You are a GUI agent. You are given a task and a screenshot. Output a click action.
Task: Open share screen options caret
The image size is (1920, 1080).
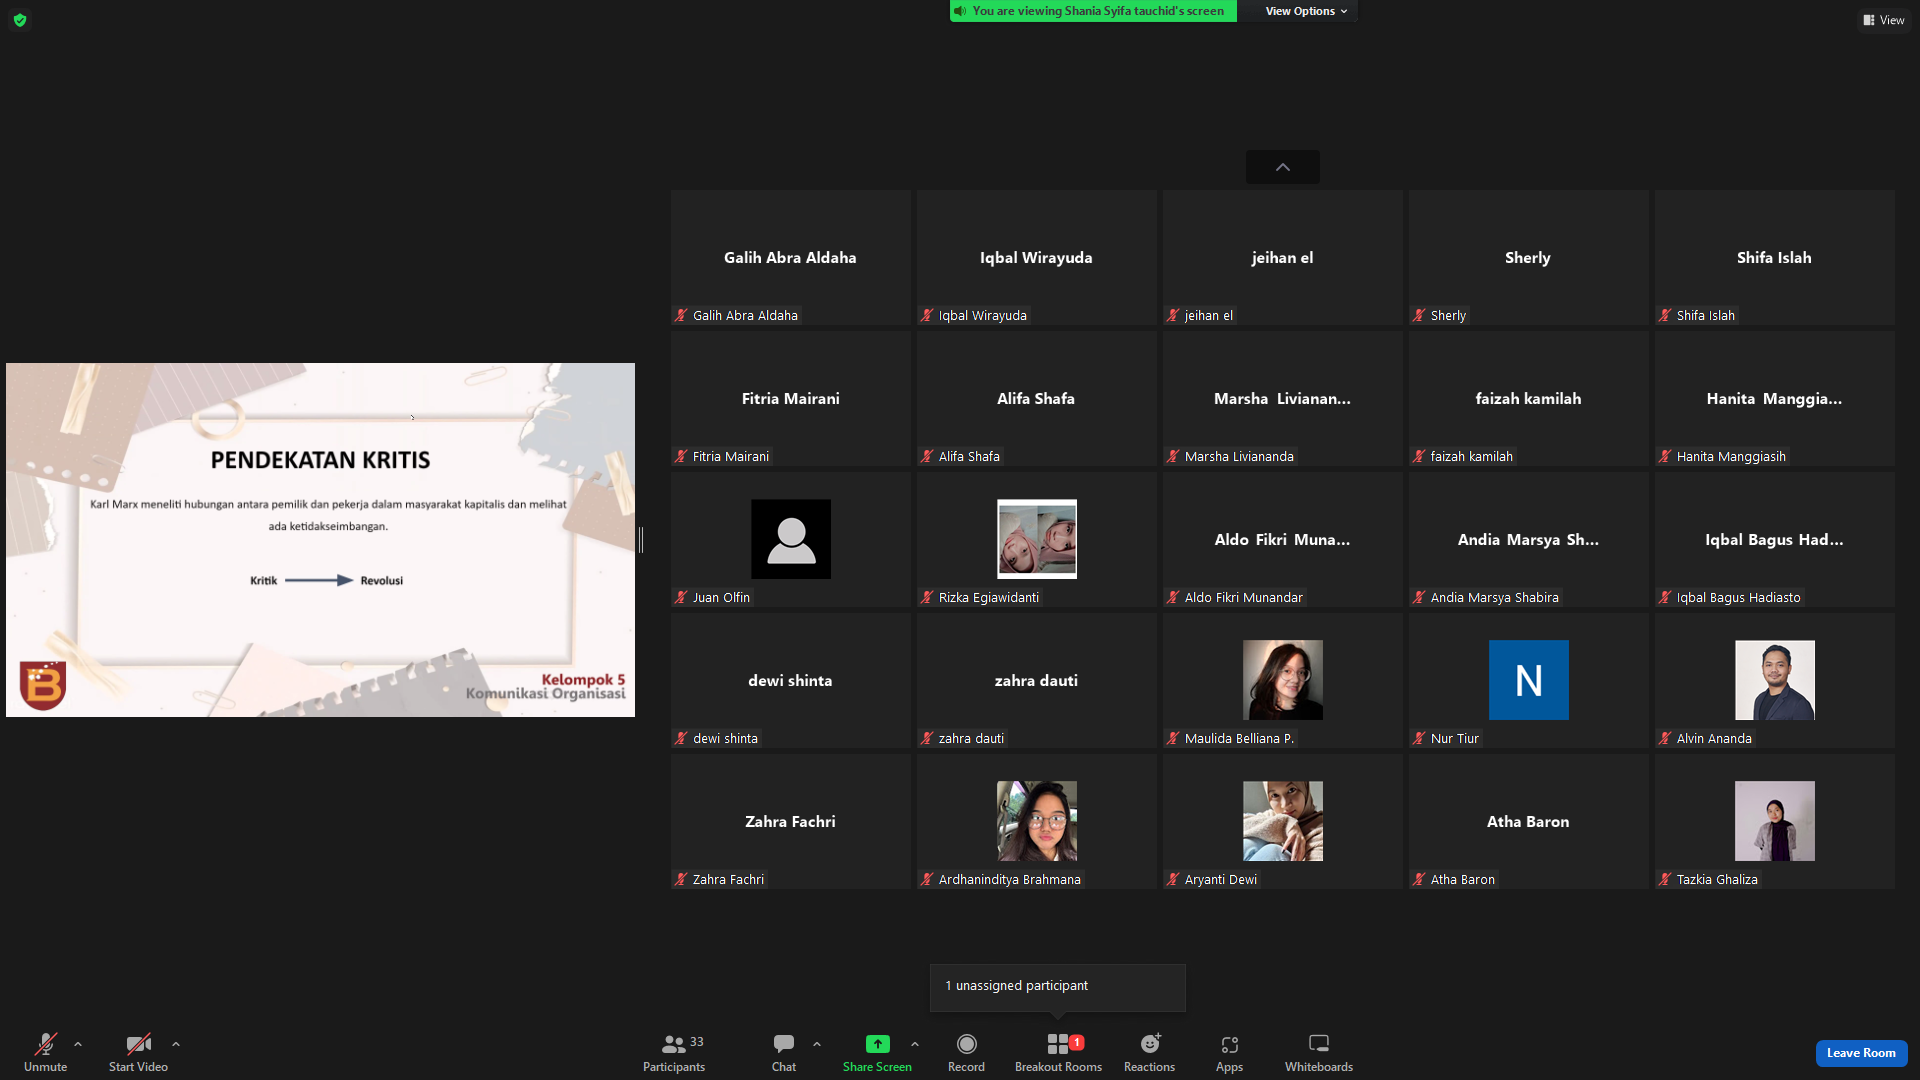point(915,1044)
